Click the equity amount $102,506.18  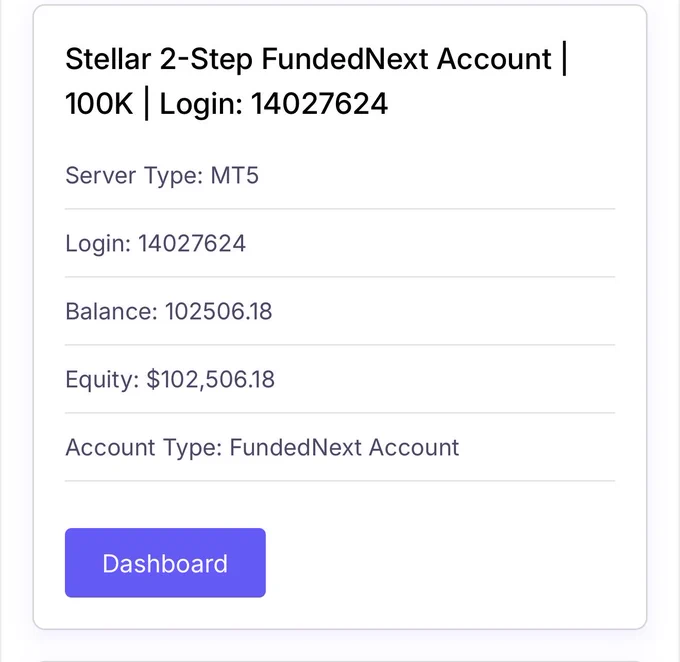click(x=210, y=380)
